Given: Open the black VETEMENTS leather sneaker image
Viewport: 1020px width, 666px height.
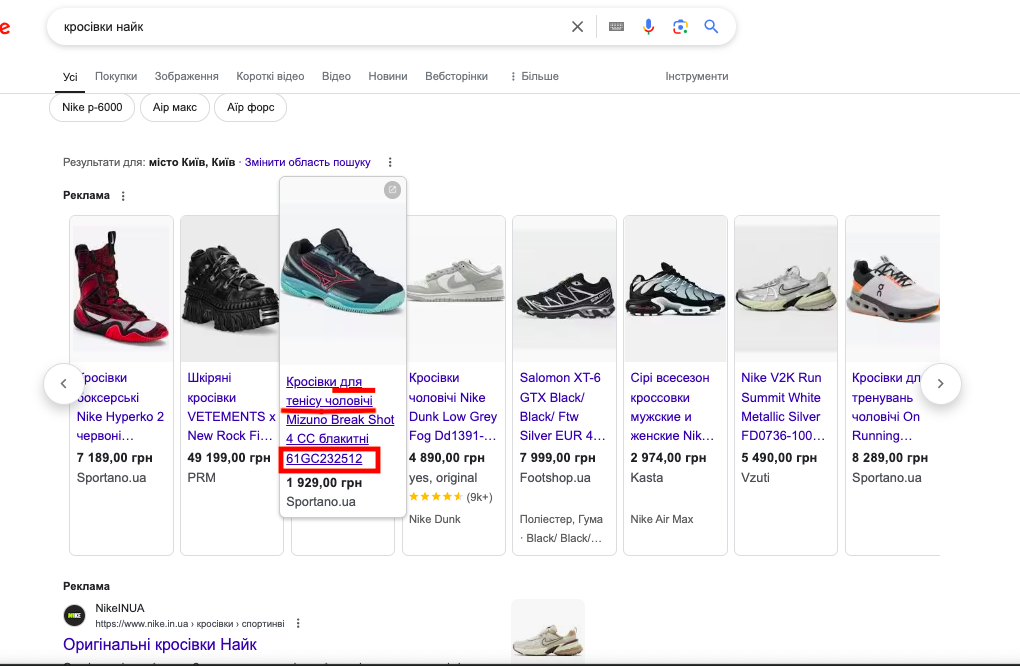Looking at the screenshot, I should (x=230, y=289).
